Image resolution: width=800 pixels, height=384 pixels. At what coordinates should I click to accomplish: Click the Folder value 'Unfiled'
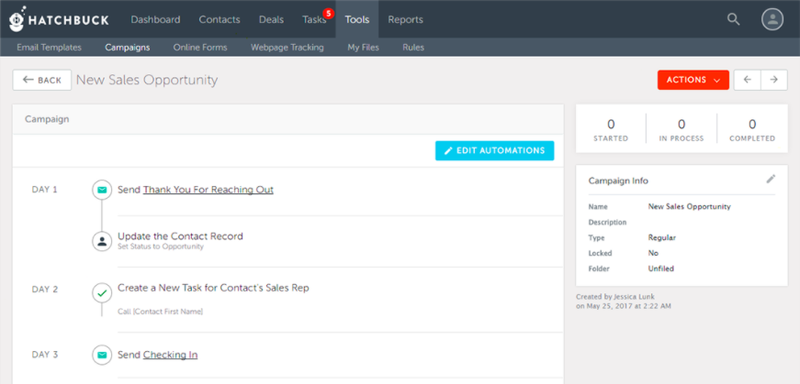coord(661,268)
